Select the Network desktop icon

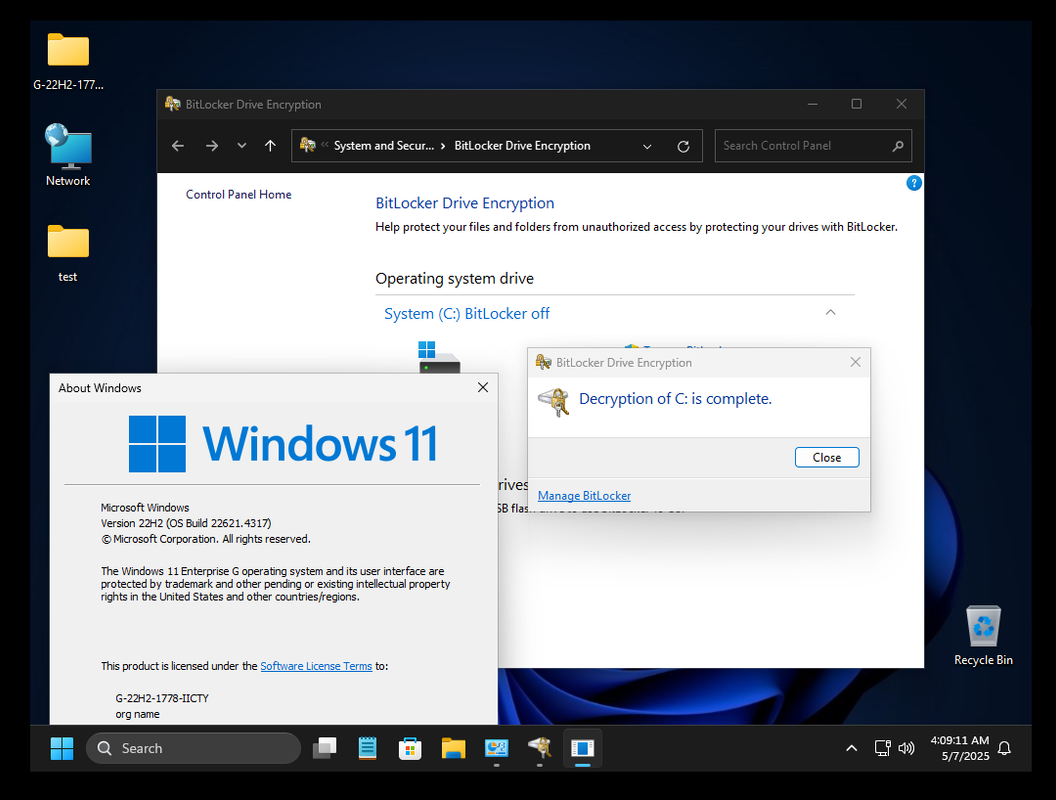tap(68, 155)
